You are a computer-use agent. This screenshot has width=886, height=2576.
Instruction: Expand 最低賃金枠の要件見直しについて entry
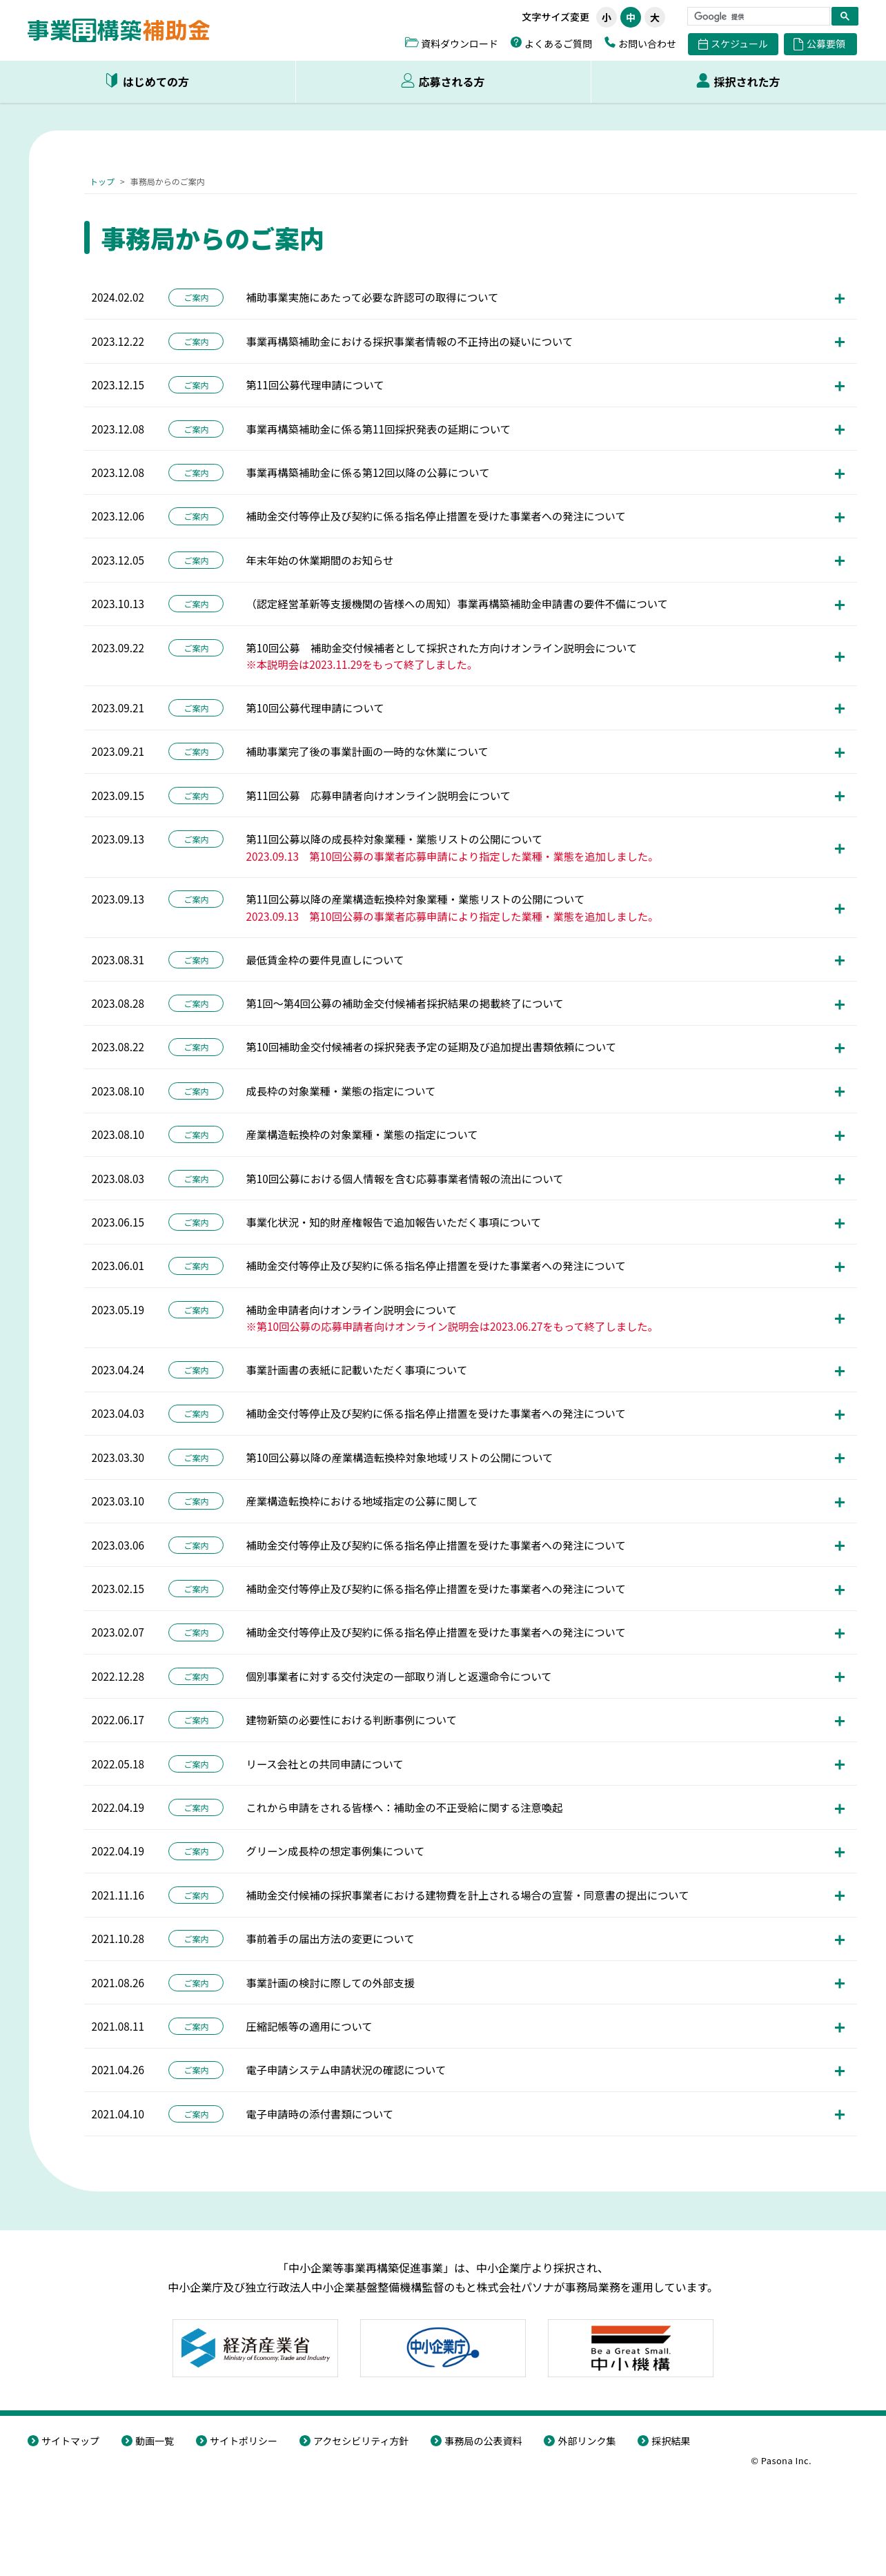point(839,961)
